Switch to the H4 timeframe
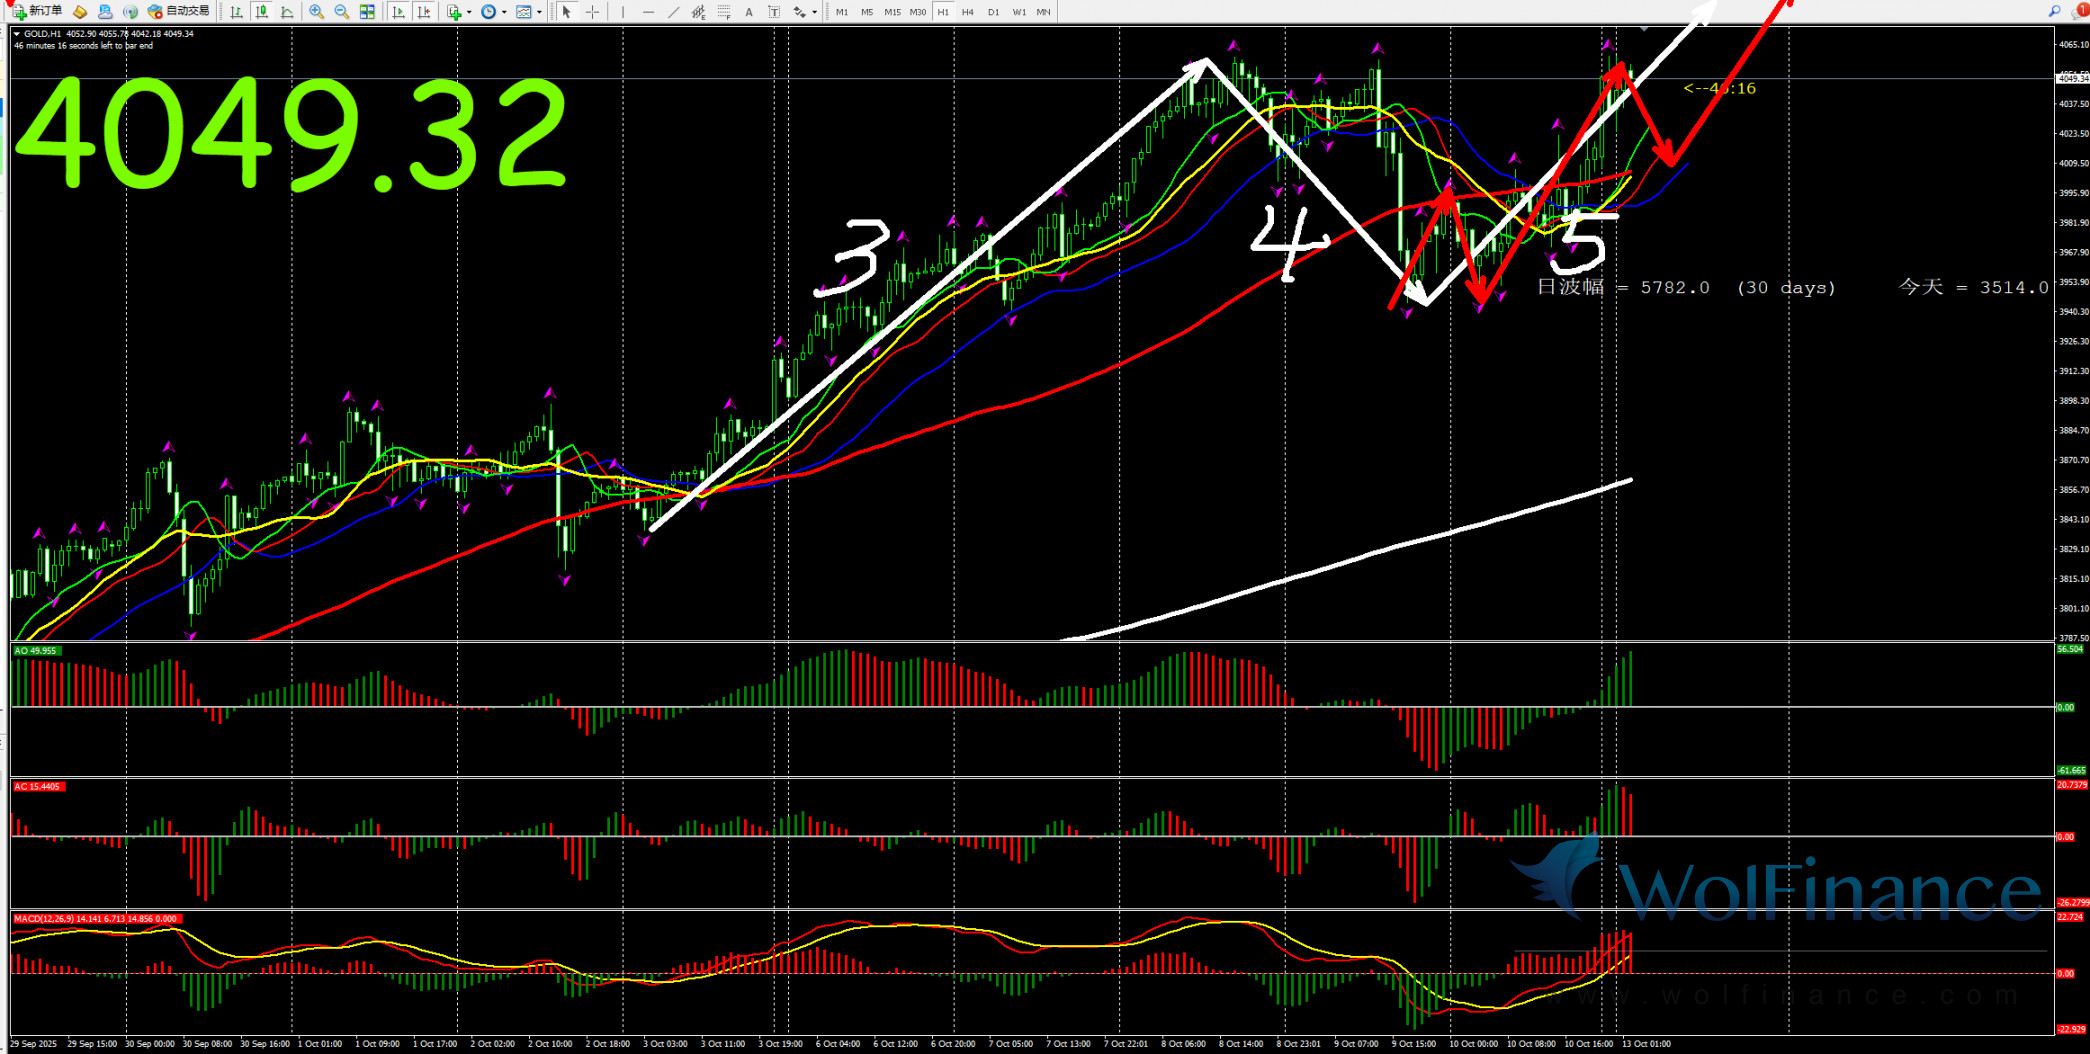 pos(967,12)
